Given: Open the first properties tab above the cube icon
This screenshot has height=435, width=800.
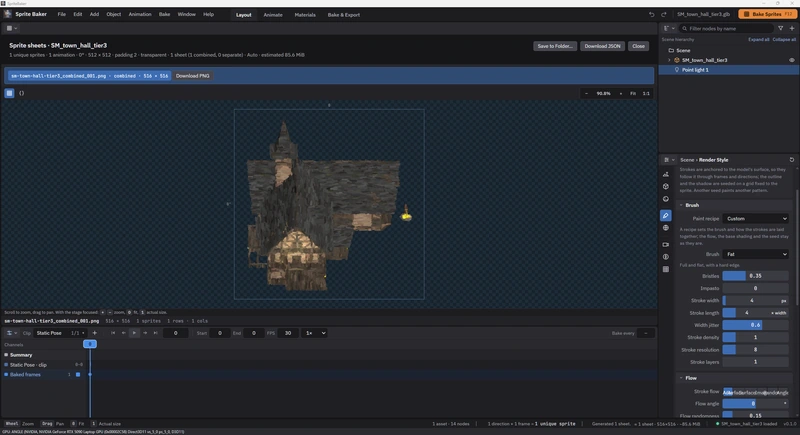Looking at the screenshot, I should pyautogui.click(x=666, y=174).
